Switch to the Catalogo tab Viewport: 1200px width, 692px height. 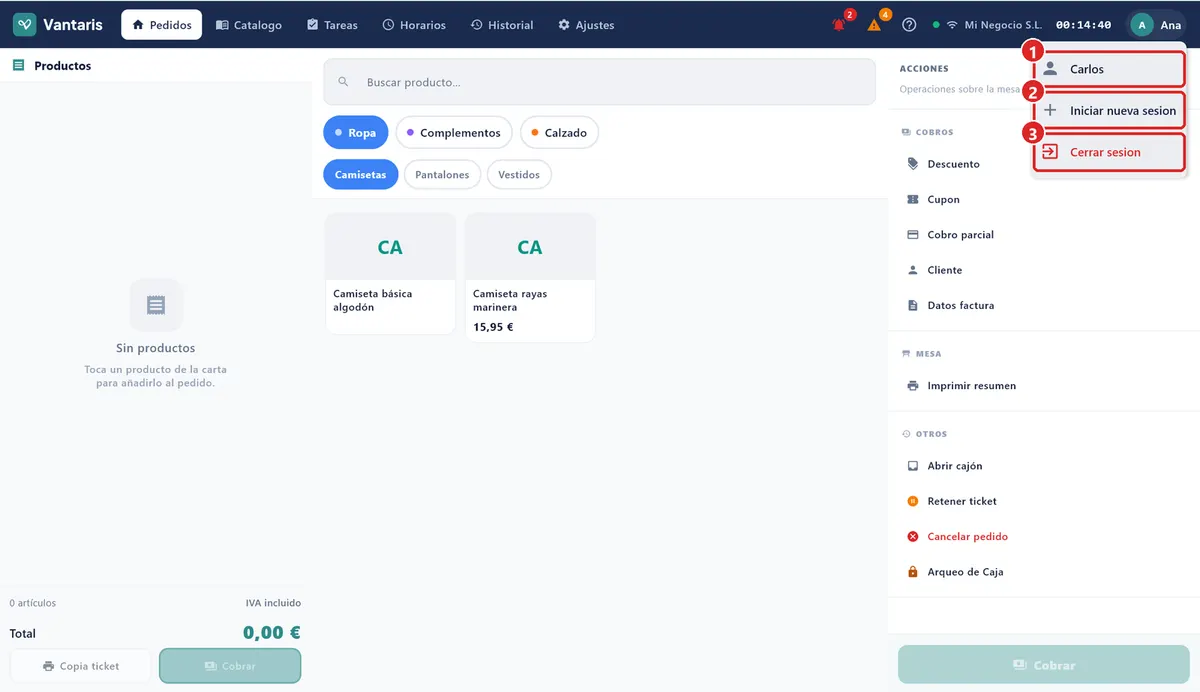pos(249,25)
